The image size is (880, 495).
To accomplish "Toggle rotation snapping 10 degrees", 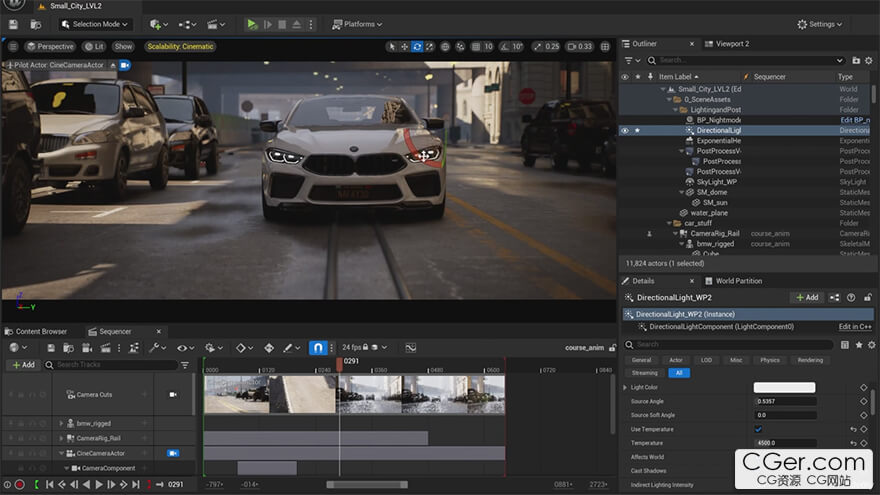I will coord(511,47).
